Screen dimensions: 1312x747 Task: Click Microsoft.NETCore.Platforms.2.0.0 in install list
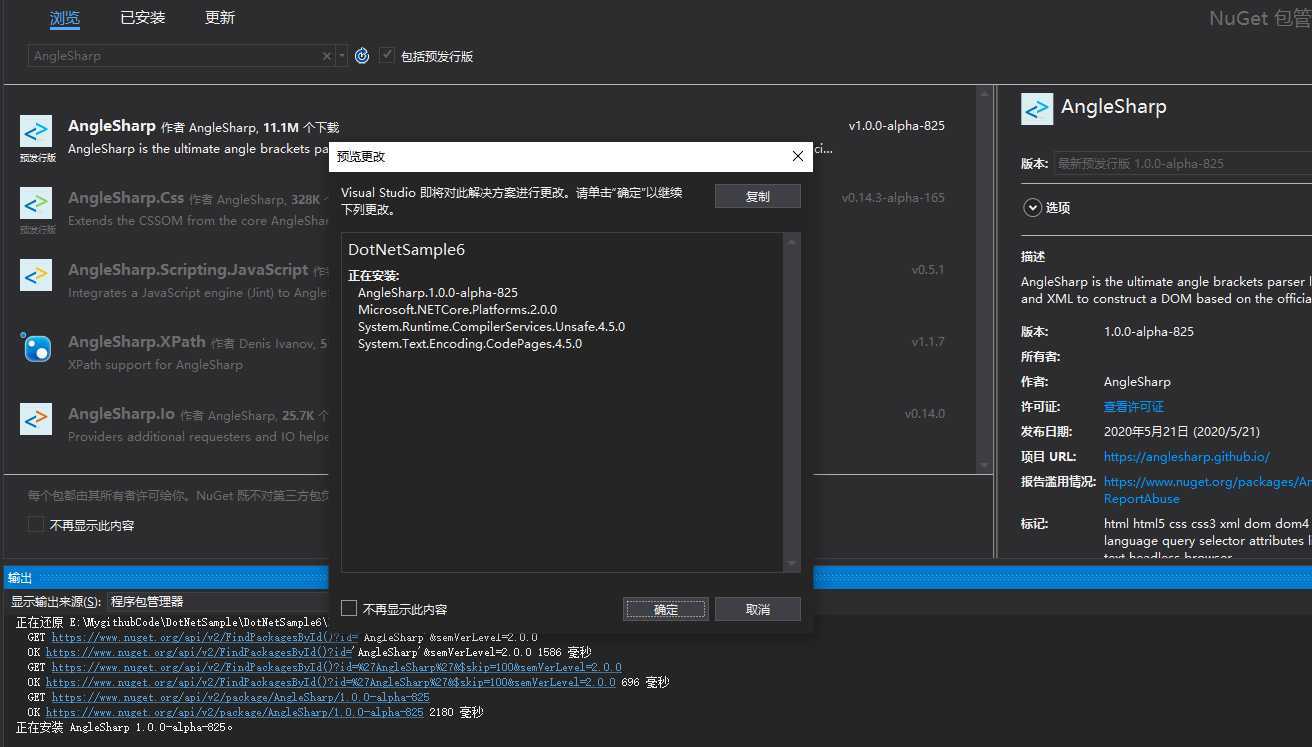coord(457,310)
